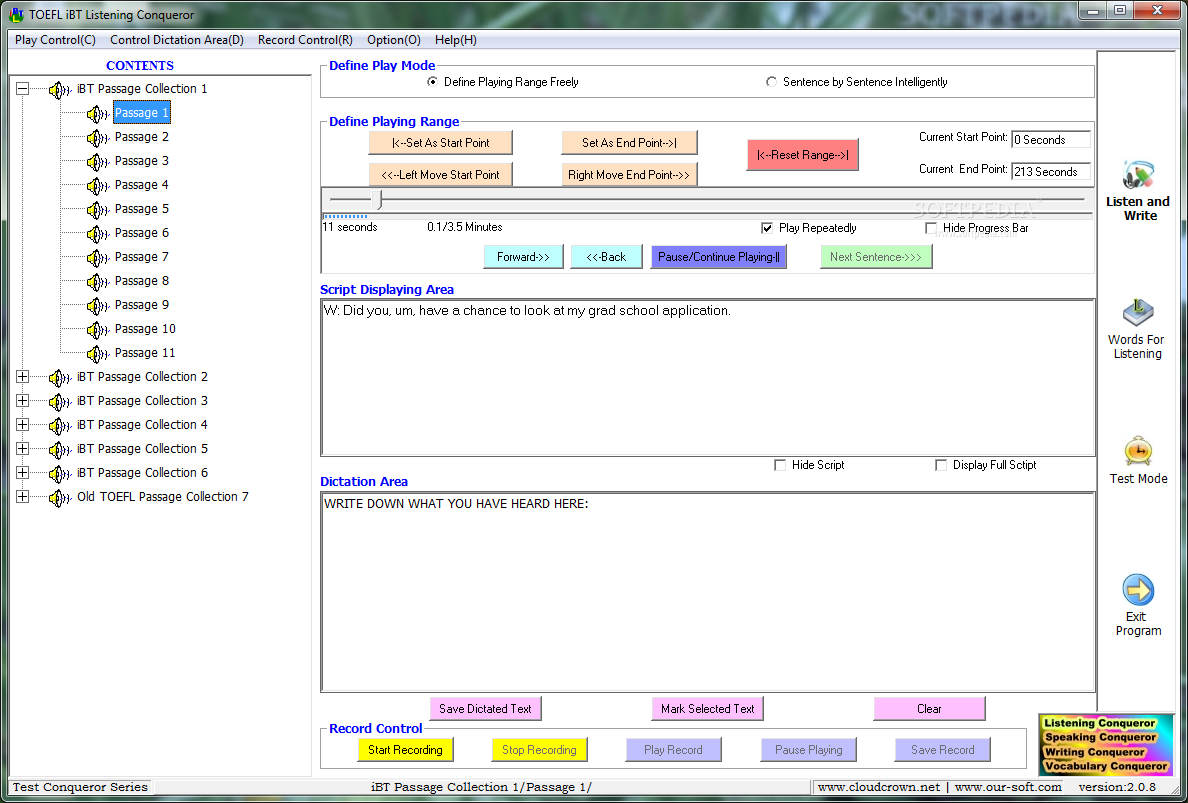Go back with the Back button
The height and width of the screenshot is (803, 1188).
tap(606, 257)
